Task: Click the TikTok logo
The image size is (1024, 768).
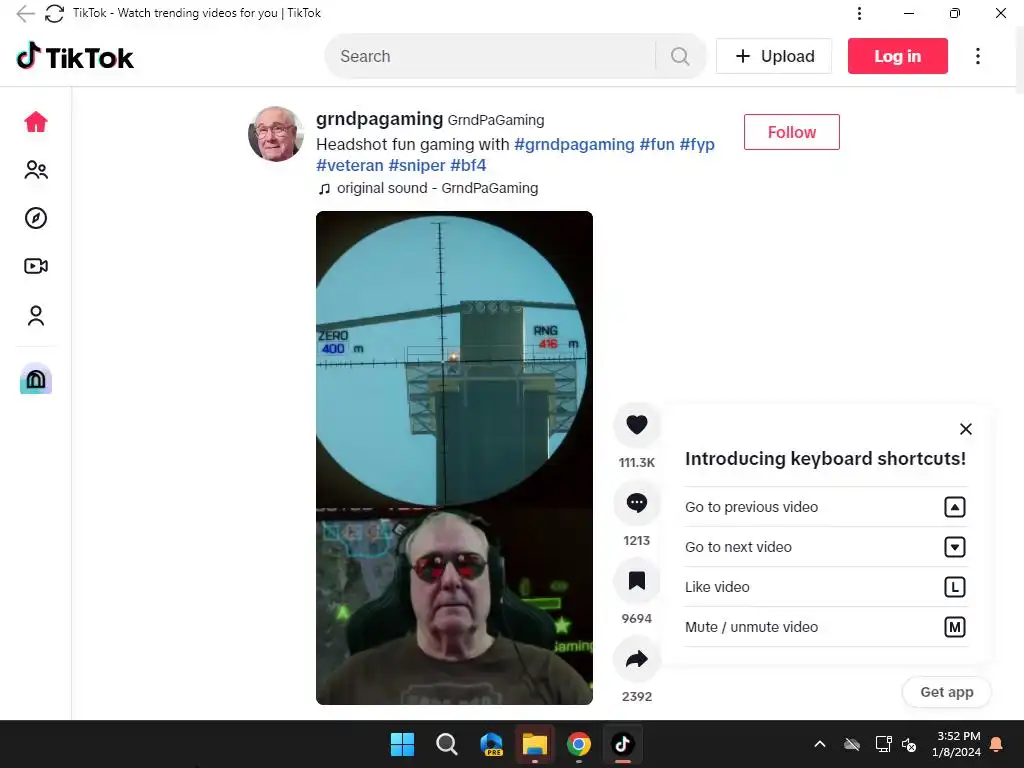Action: point(75,57)
